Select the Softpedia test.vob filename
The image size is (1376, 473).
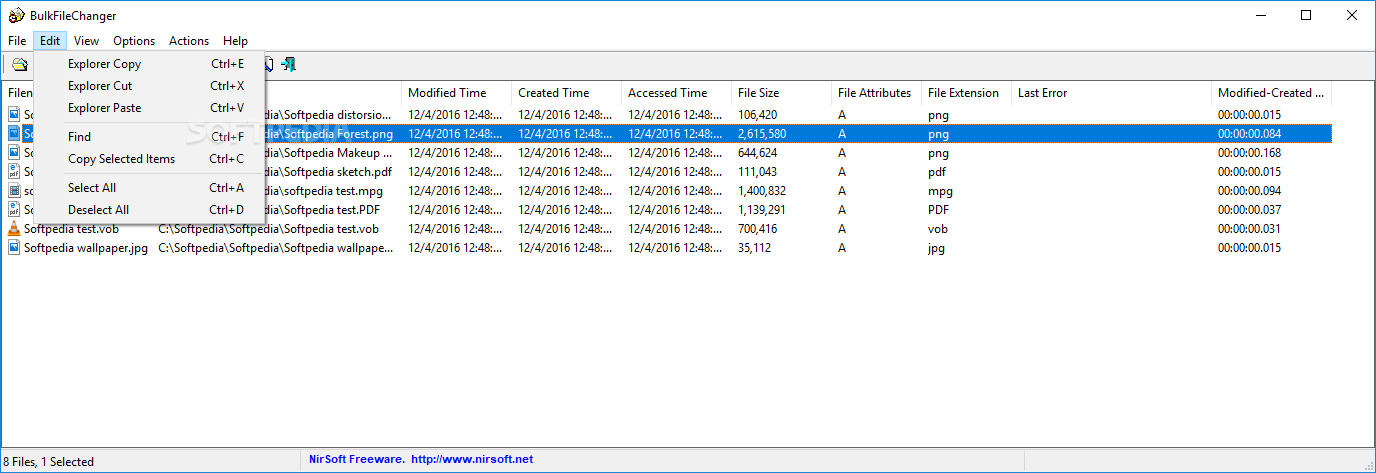[x=71, y=229]
